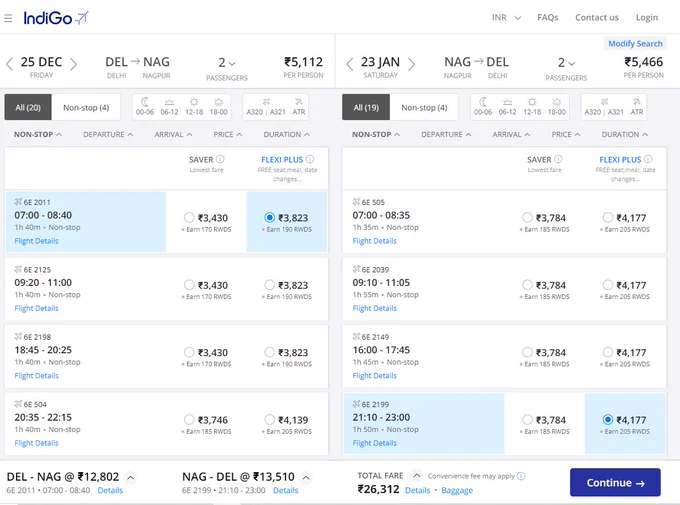
Task: Select Flexi Plus ₹3,823 for flight 6E 2125
Action: (x=269, y=285)
